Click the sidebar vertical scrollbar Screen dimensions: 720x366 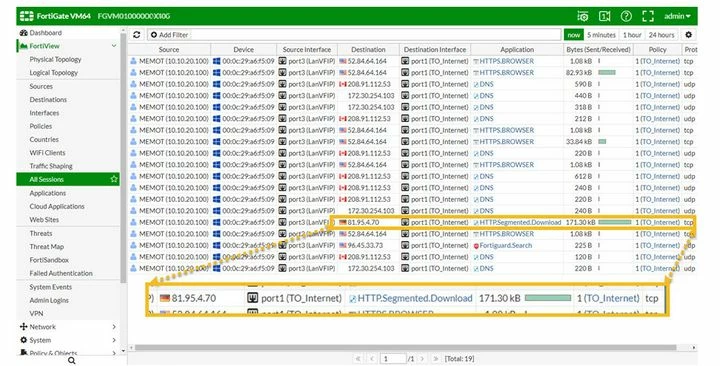tap(123, 158)
